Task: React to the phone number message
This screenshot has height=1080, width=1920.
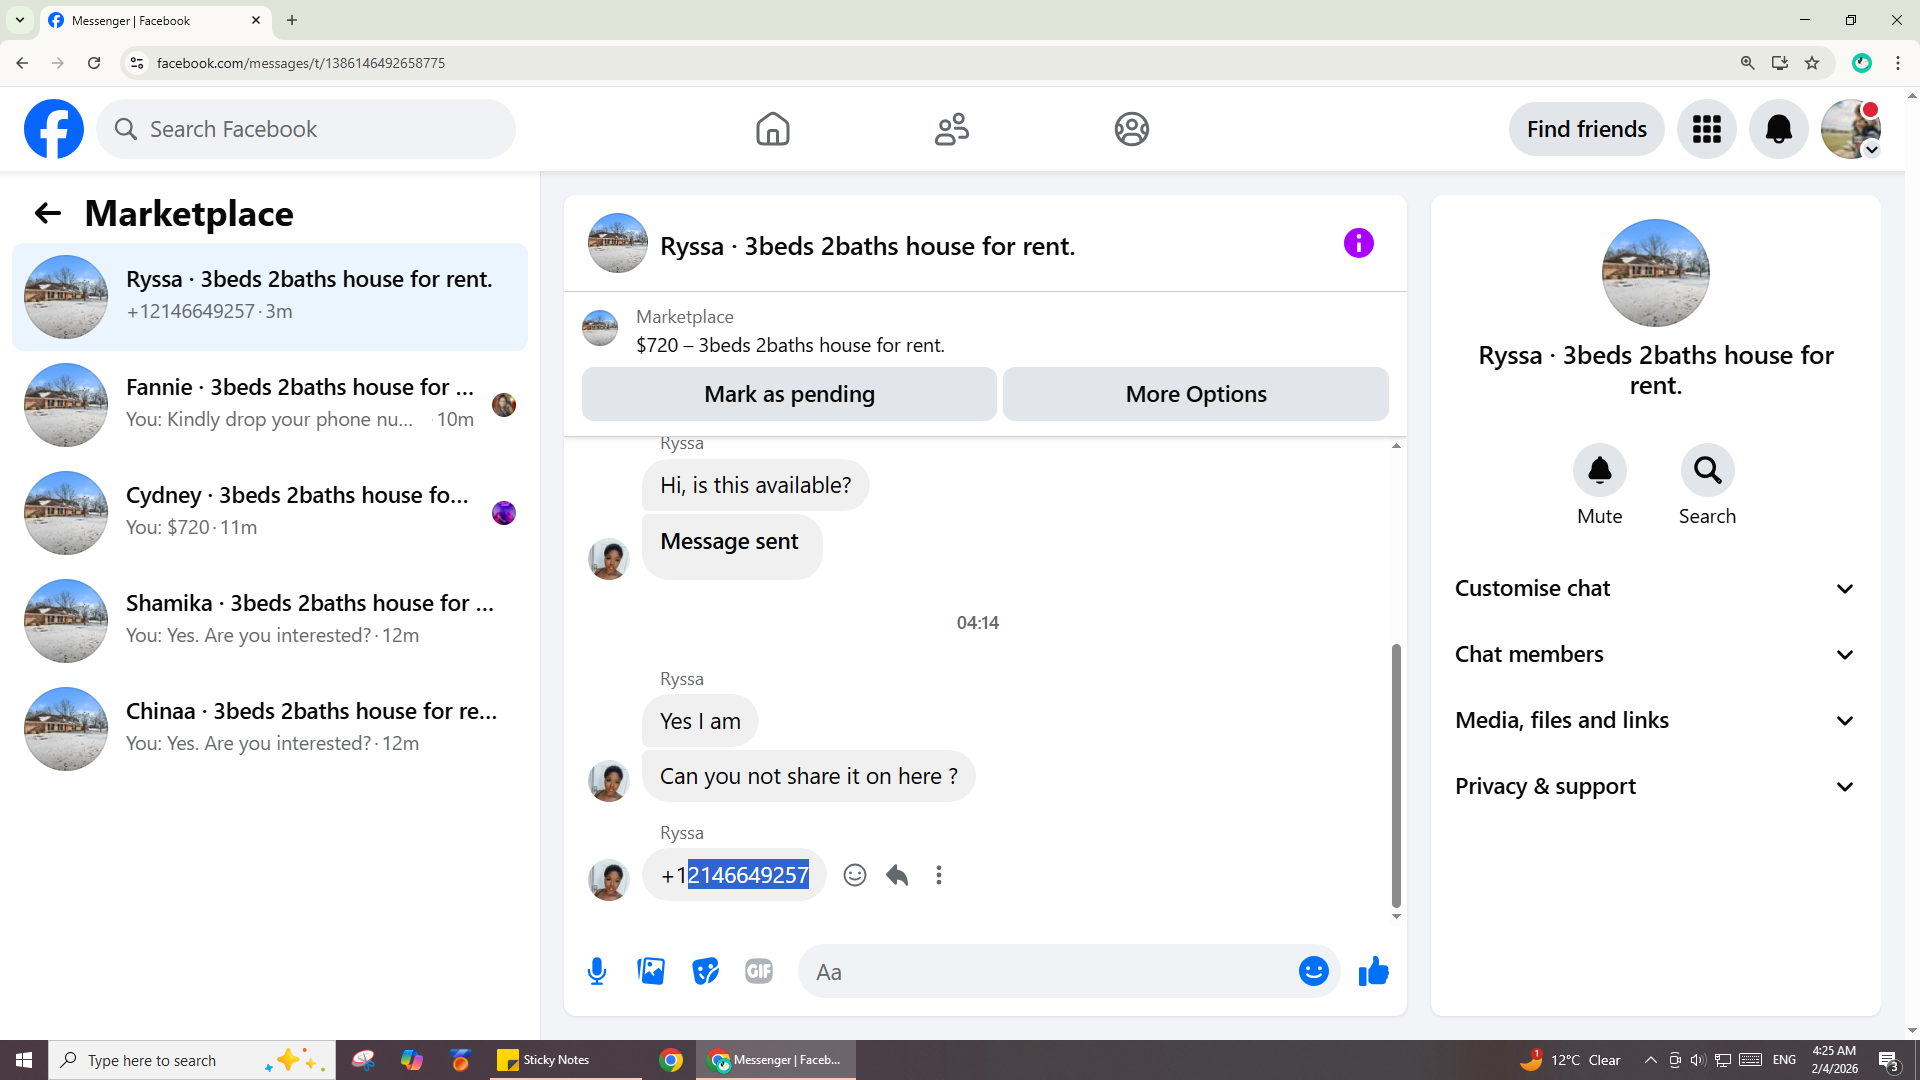Action: 855,875
